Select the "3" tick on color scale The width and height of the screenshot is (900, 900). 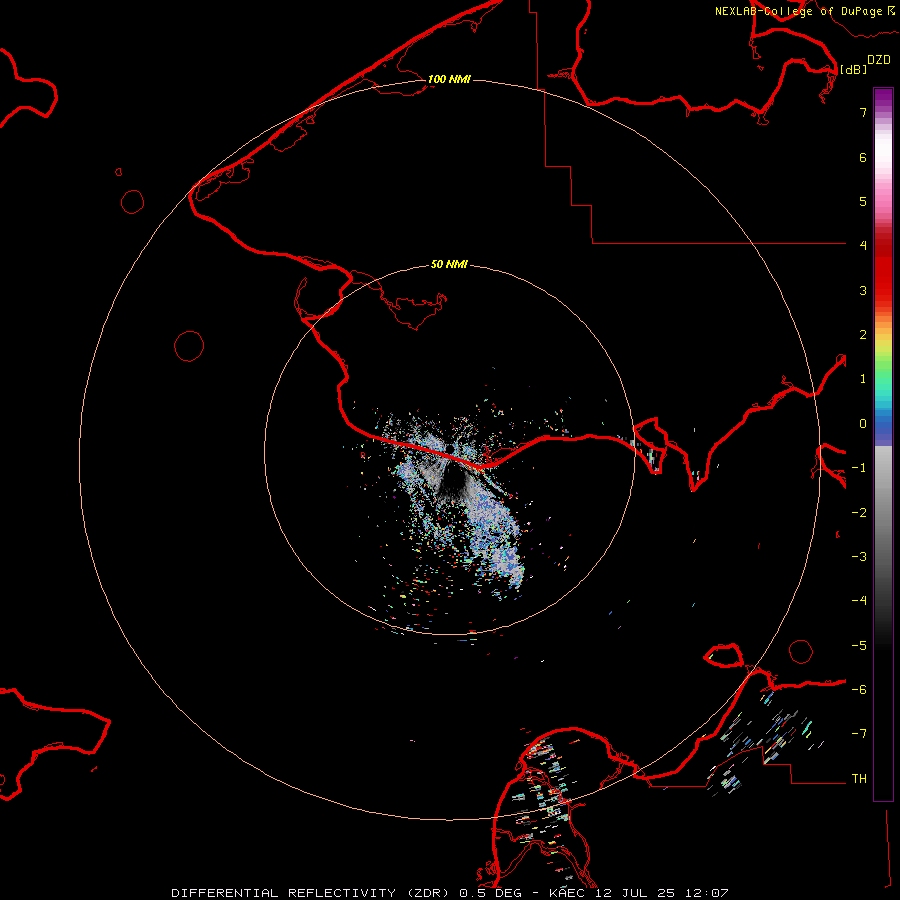[863, 290]
